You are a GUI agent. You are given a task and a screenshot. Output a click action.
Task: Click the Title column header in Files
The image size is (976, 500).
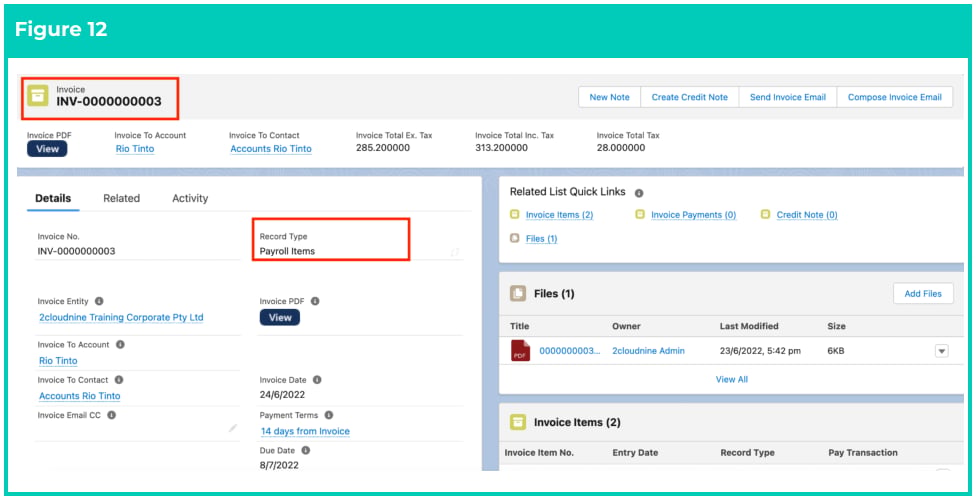[x=519, y=326]
